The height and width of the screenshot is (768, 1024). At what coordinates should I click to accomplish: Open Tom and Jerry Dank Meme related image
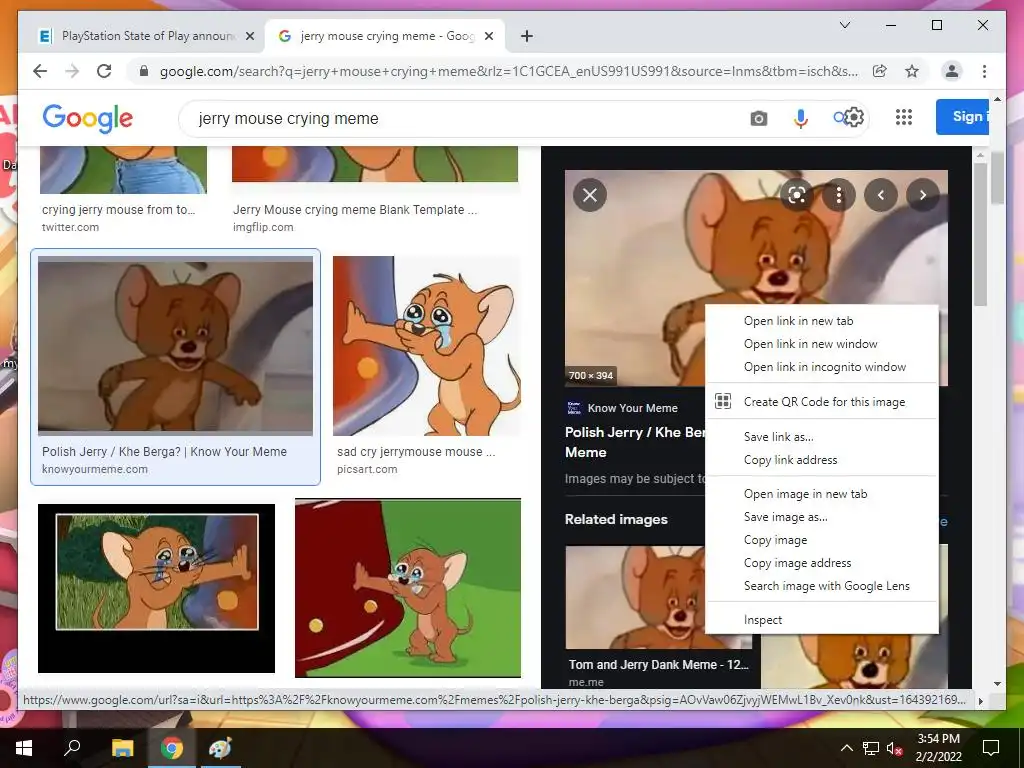tap(658, 598)
